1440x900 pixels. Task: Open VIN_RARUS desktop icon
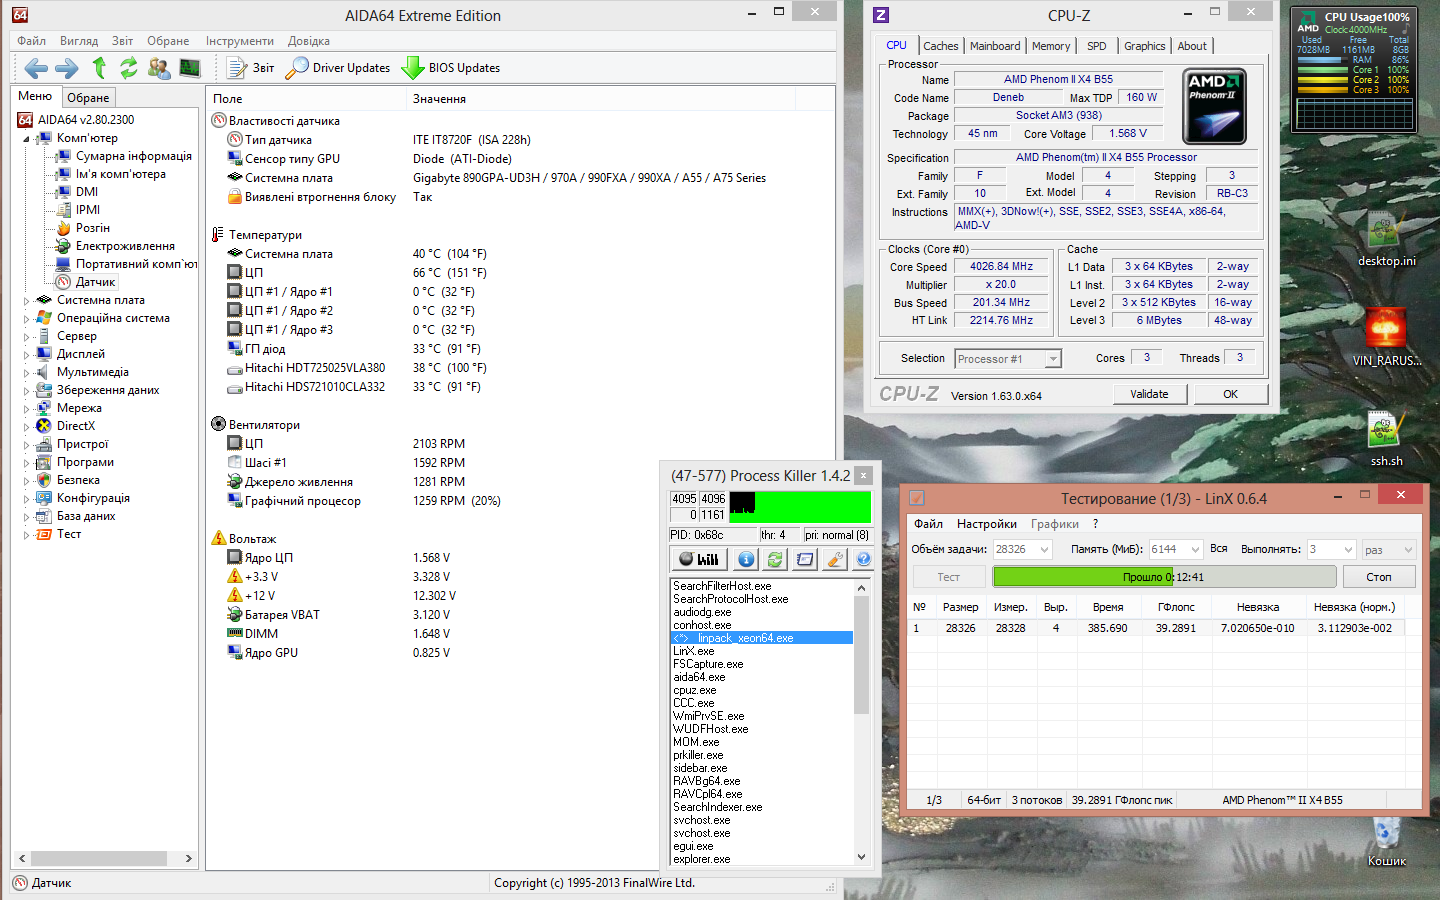point(1386,338)
